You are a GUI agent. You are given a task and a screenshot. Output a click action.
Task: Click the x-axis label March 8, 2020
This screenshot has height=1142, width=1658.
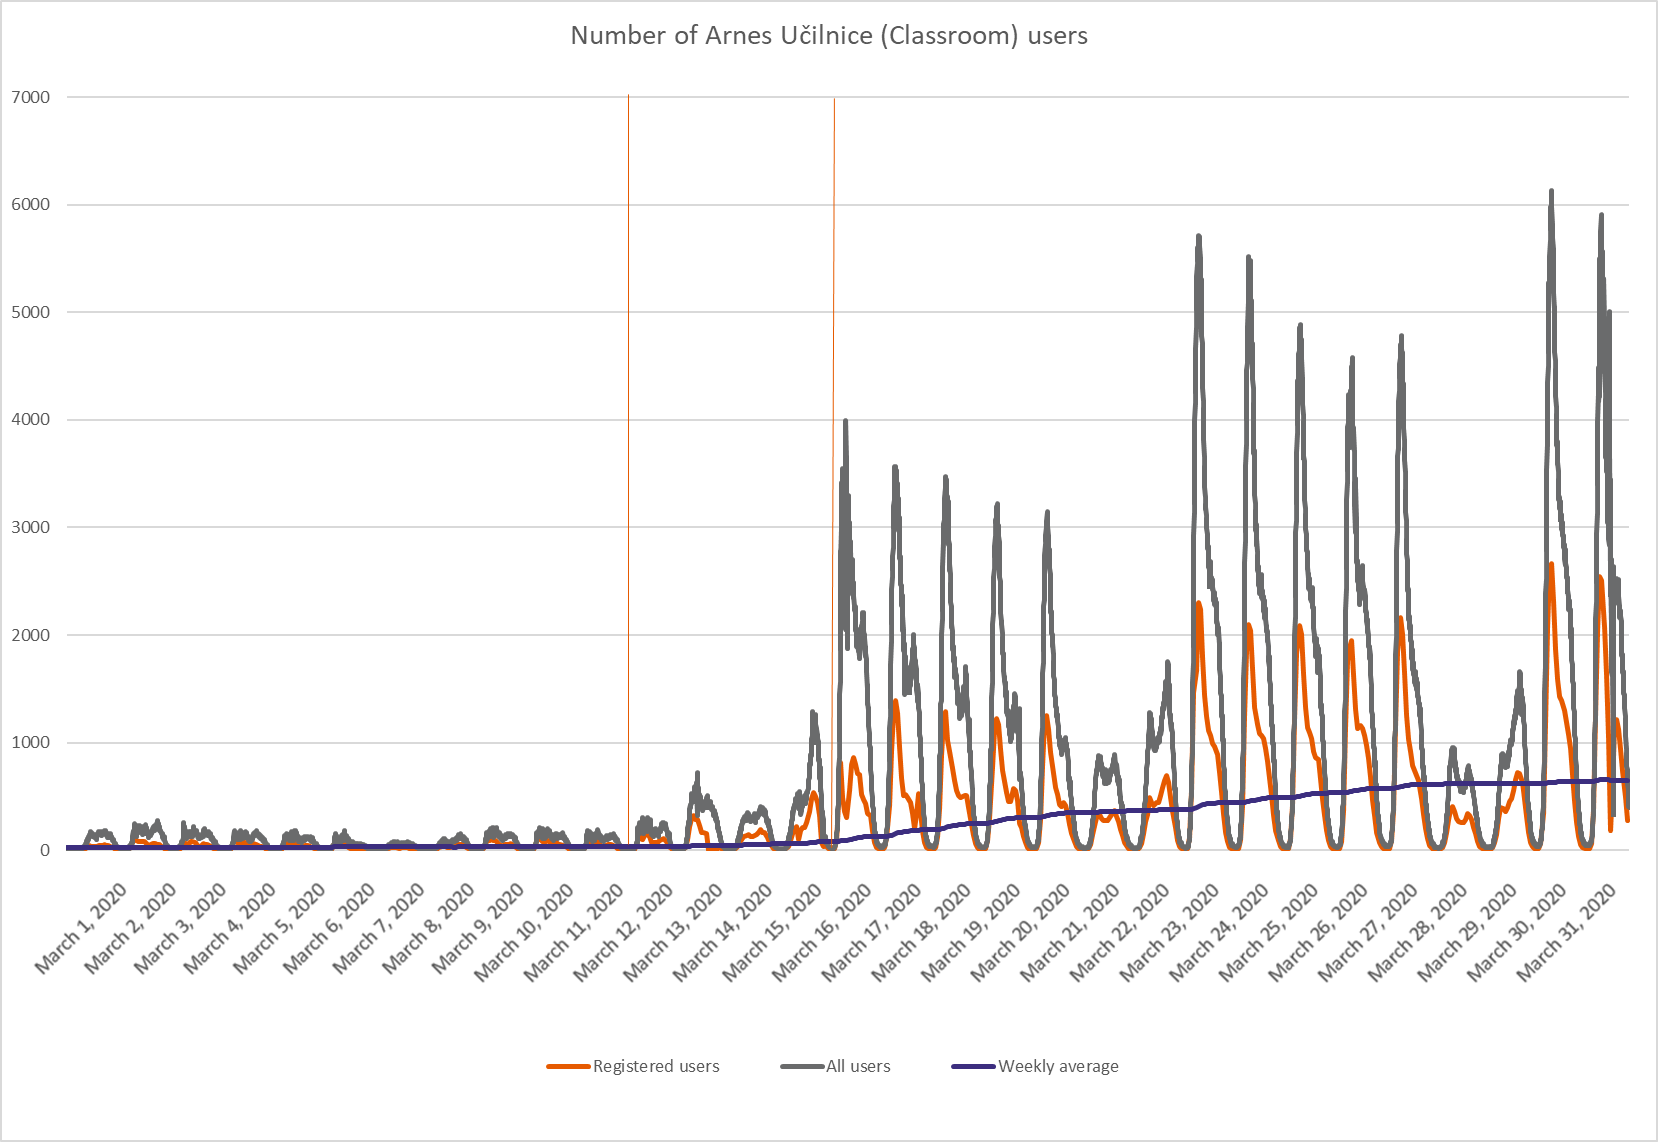[x=429, y=928]
